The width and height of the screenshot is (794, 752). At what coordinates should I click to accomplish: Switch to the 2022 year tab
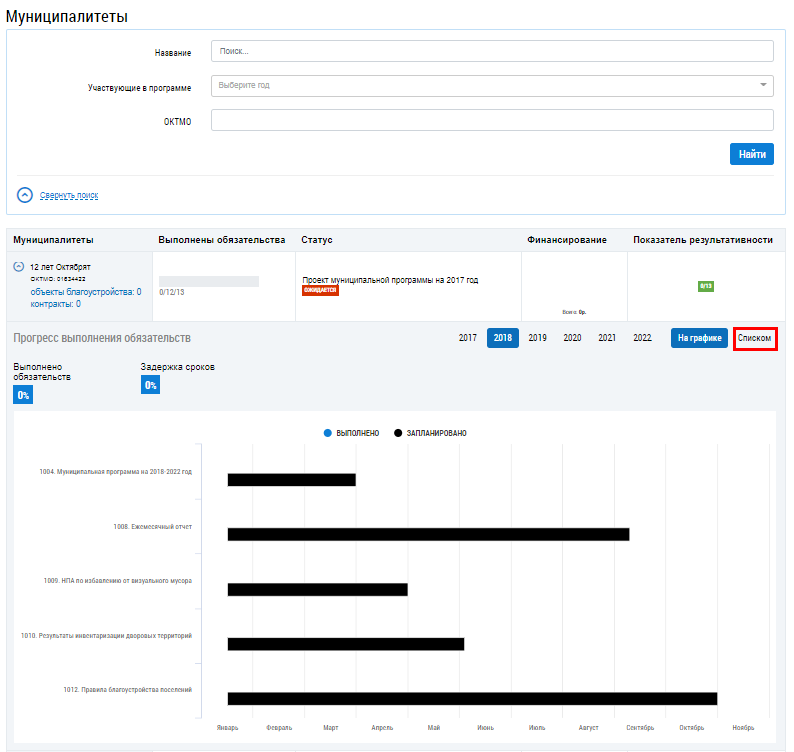tap(642, 338)
